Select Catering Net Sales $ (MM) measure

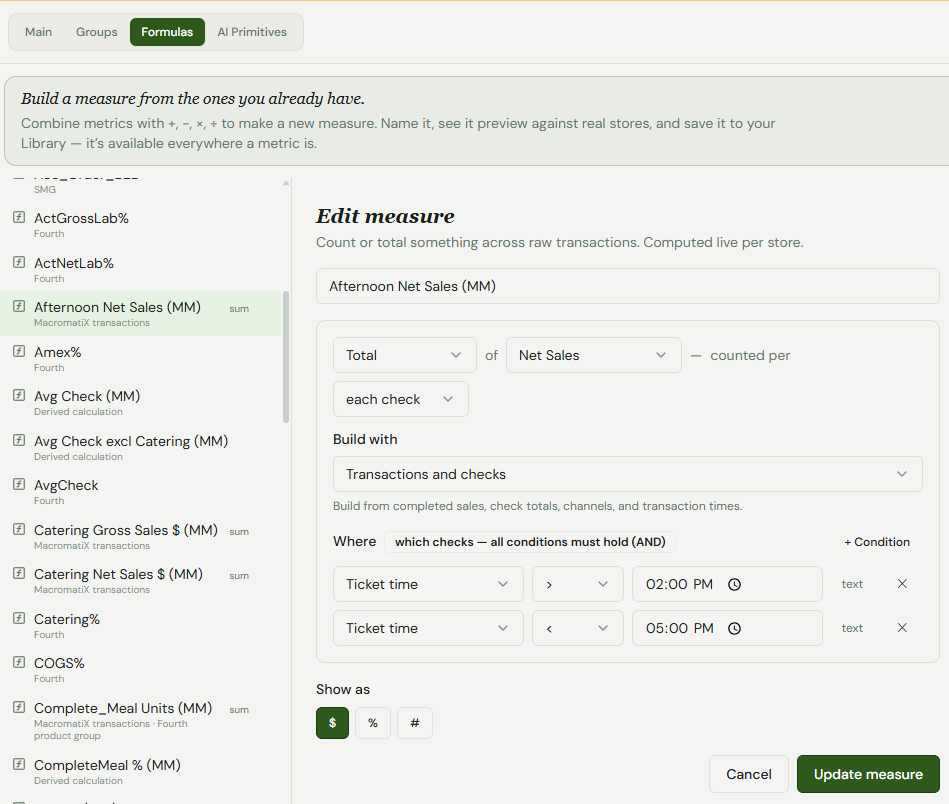(x=141, y=581)
